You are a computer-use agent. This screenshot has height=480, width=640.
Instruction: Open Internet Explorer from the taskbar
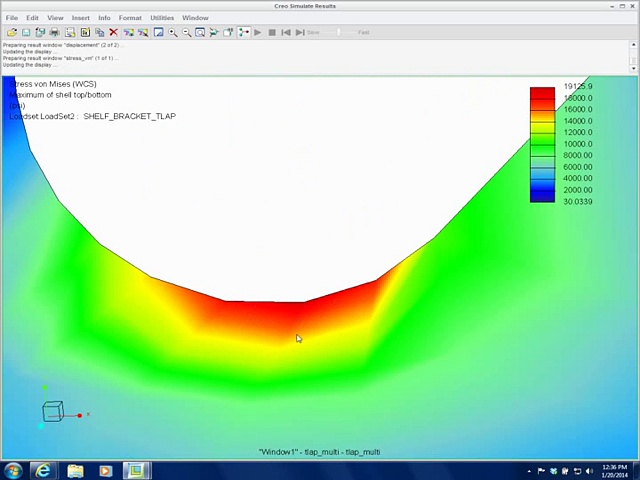(43, 470)
